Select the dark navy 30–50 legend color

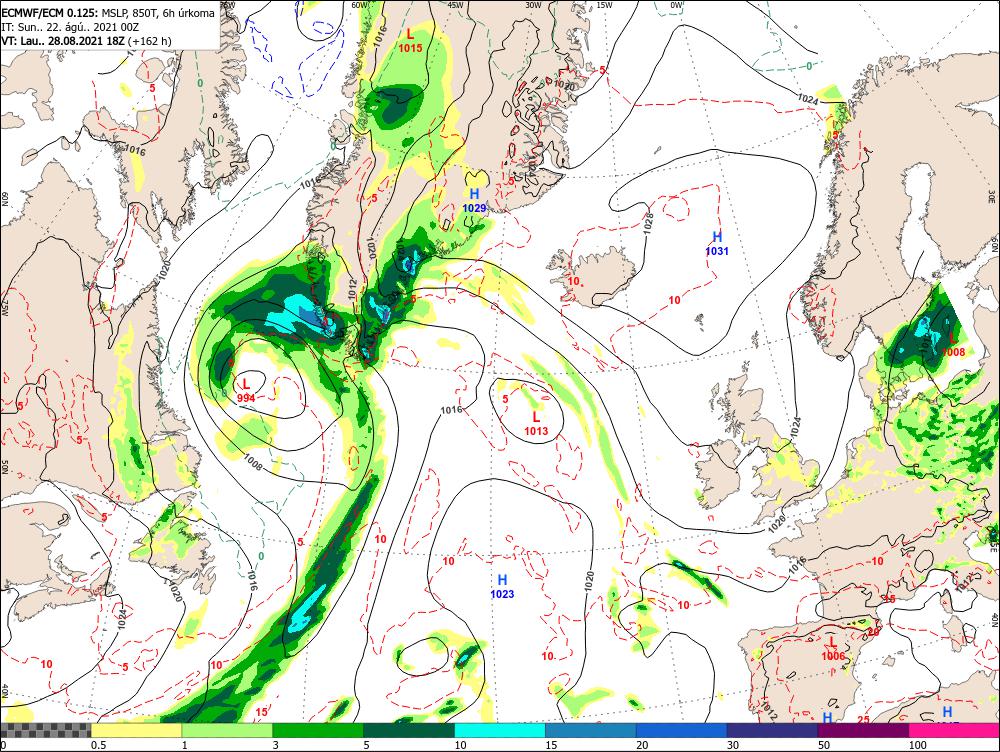[772, 730]
